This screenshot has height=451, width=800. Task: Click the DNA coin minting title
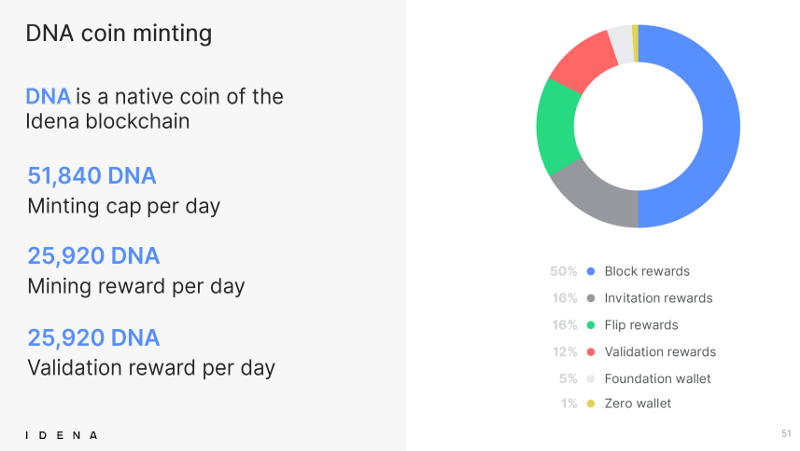pyautogui.click(x=118, y=34)
